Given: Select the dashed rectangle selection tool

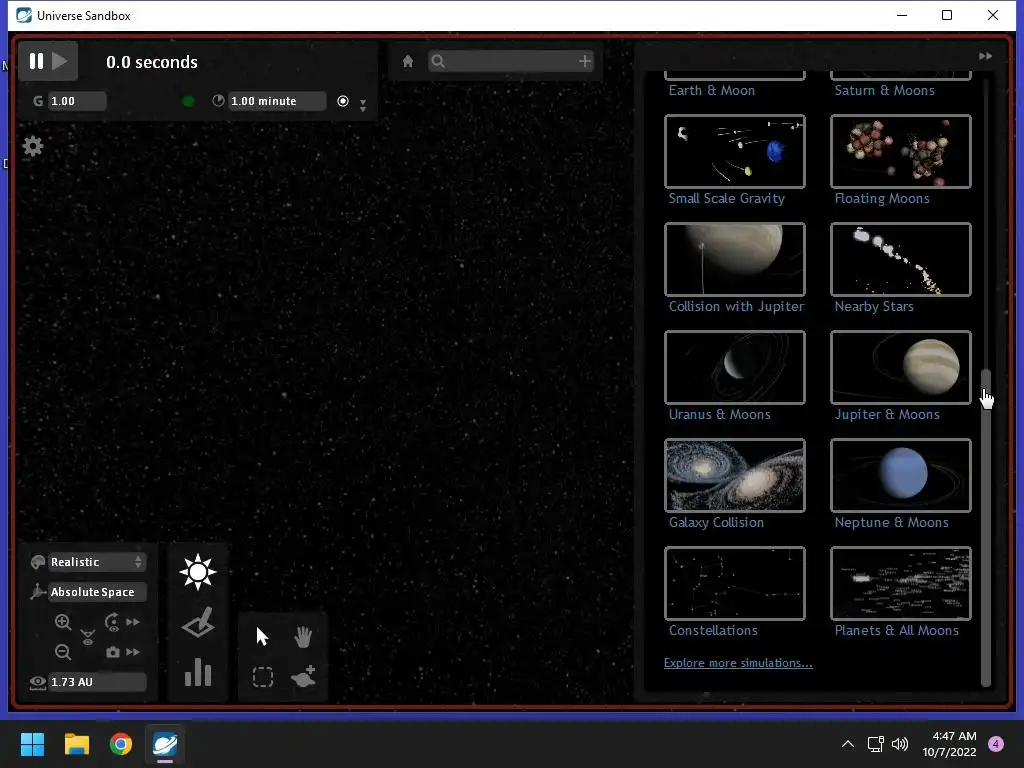Looking at the screenshot, I should tap(263, 677).
